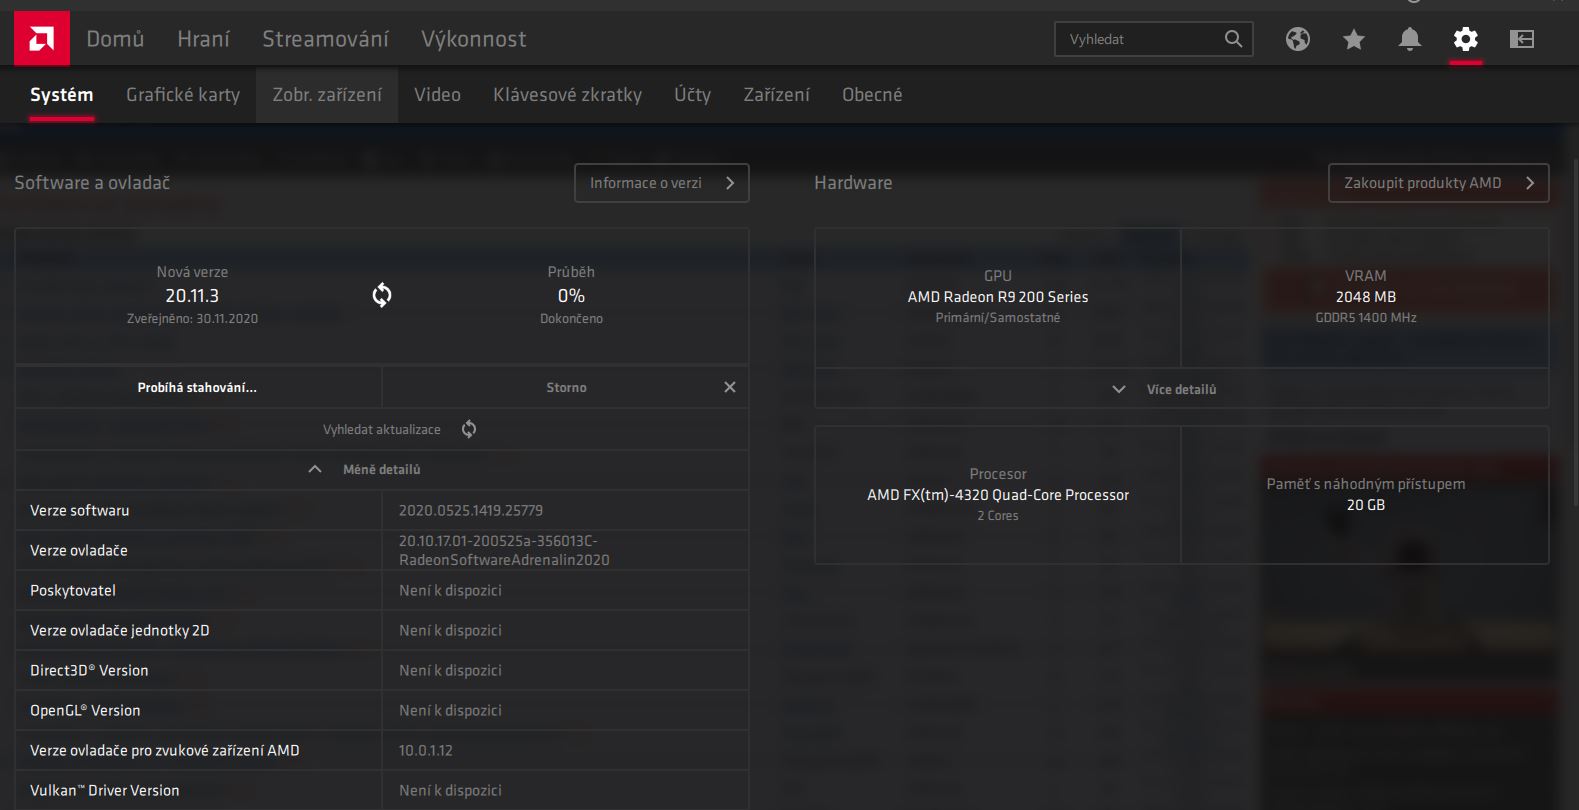Click Vulkan Driver Version row label
This screenshot has width=1579, height=810.
(x=105, y=790)
